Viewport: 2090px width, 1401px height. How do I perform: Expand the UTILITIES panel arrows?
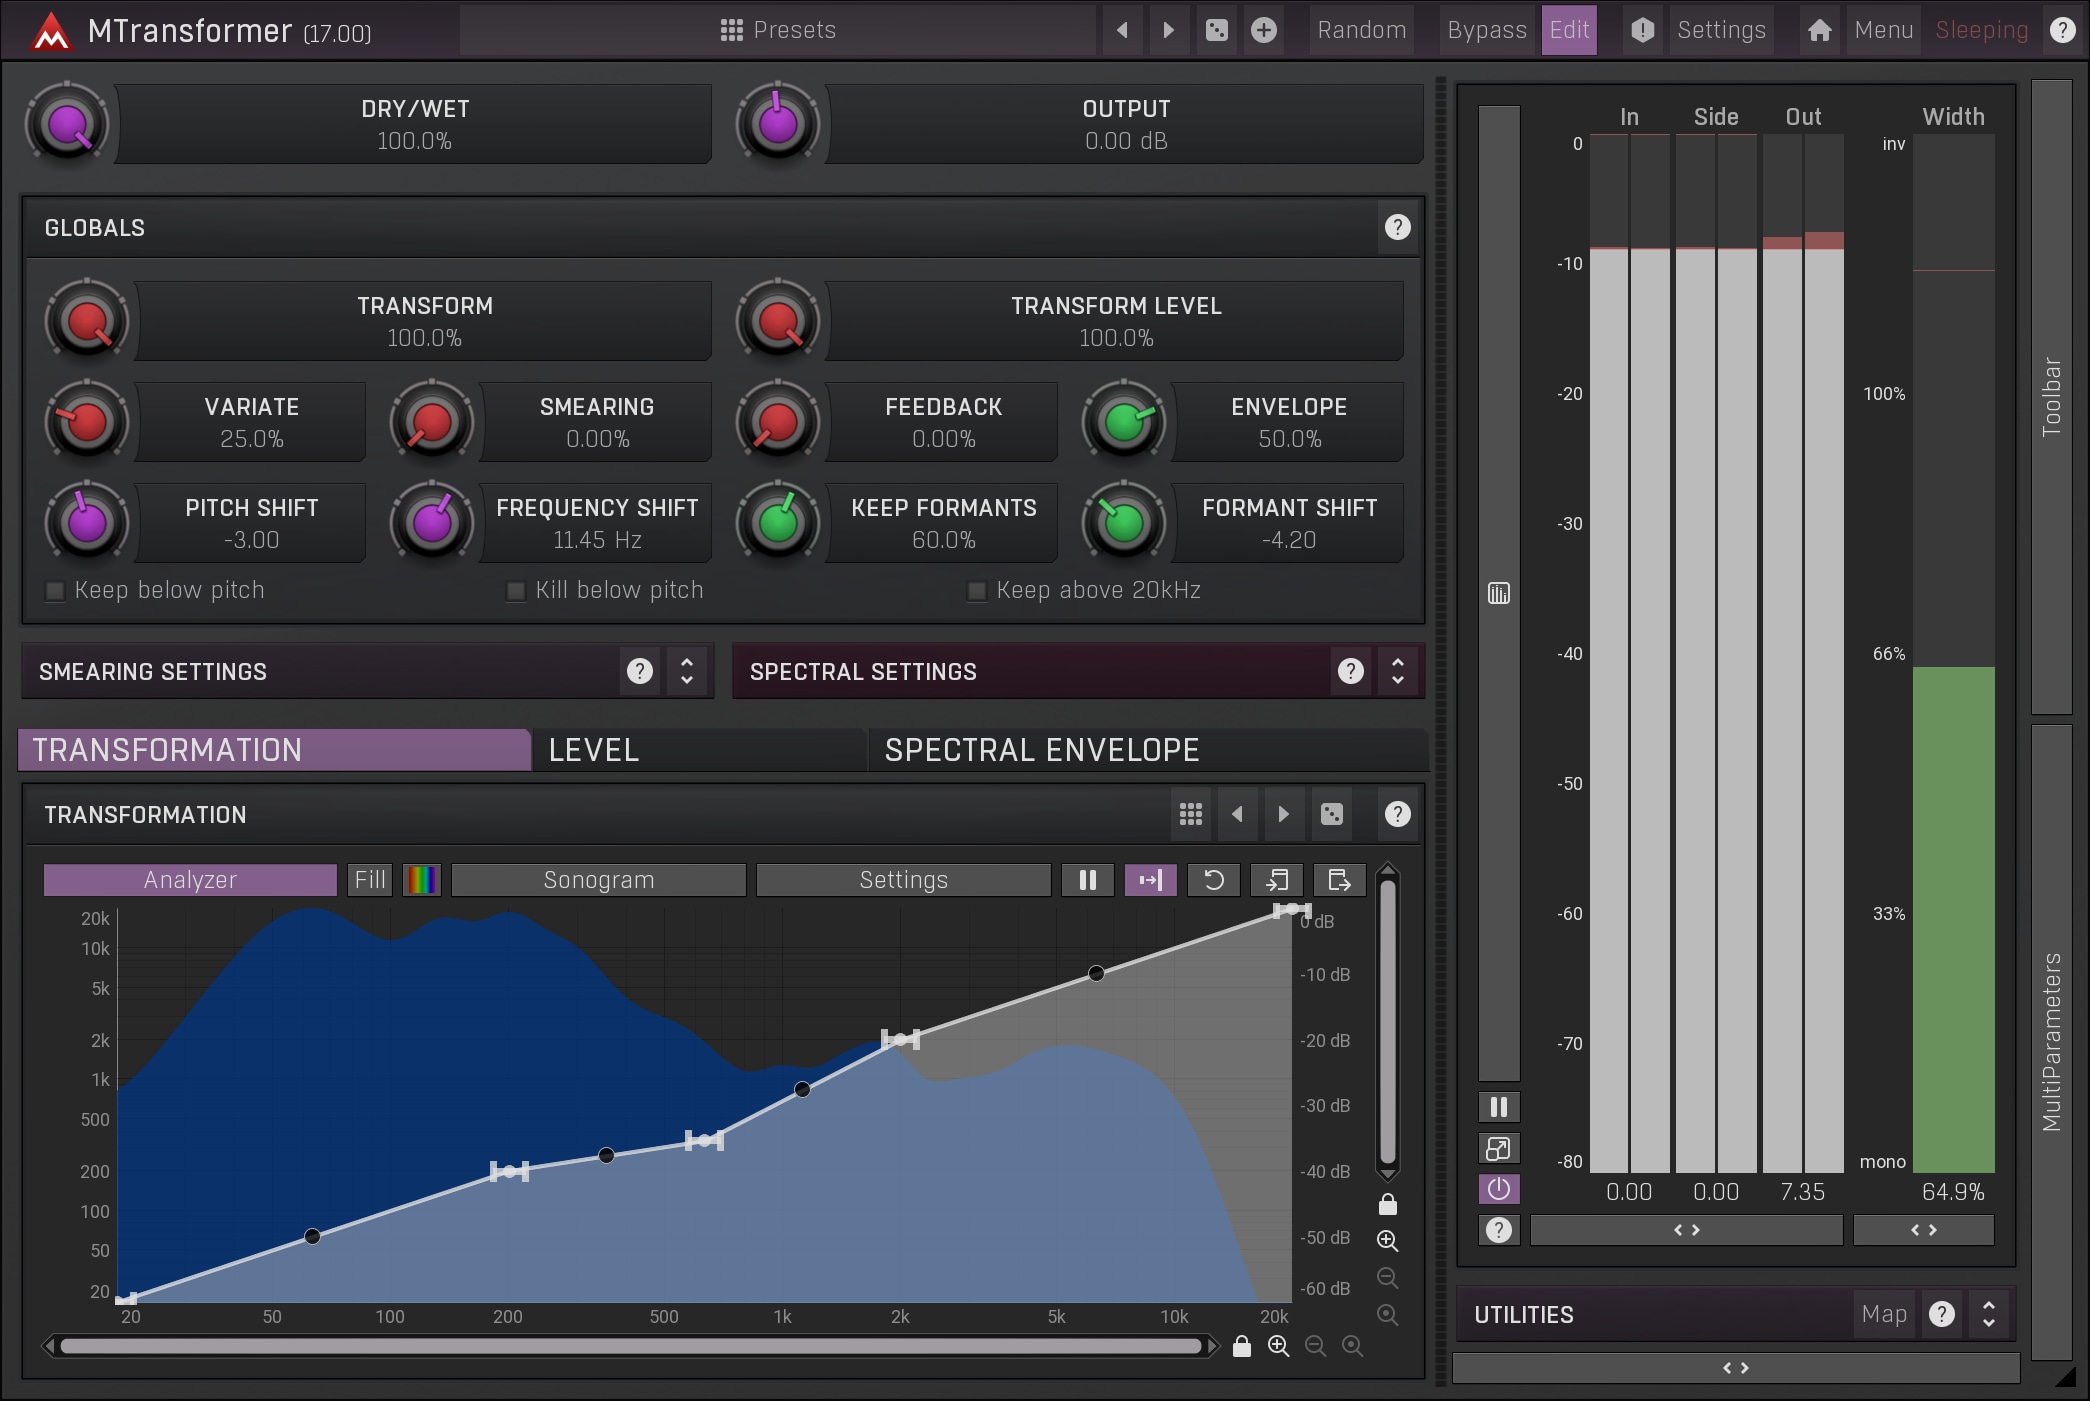(x=1988, y=1314)
